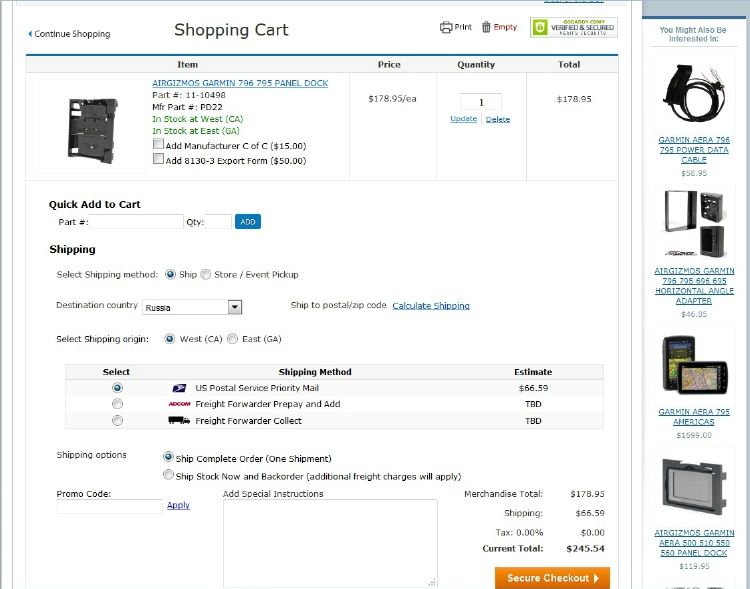Screen dimensions: 750x589
Task: Click Delete item link
Action: (x=498, y=119)
